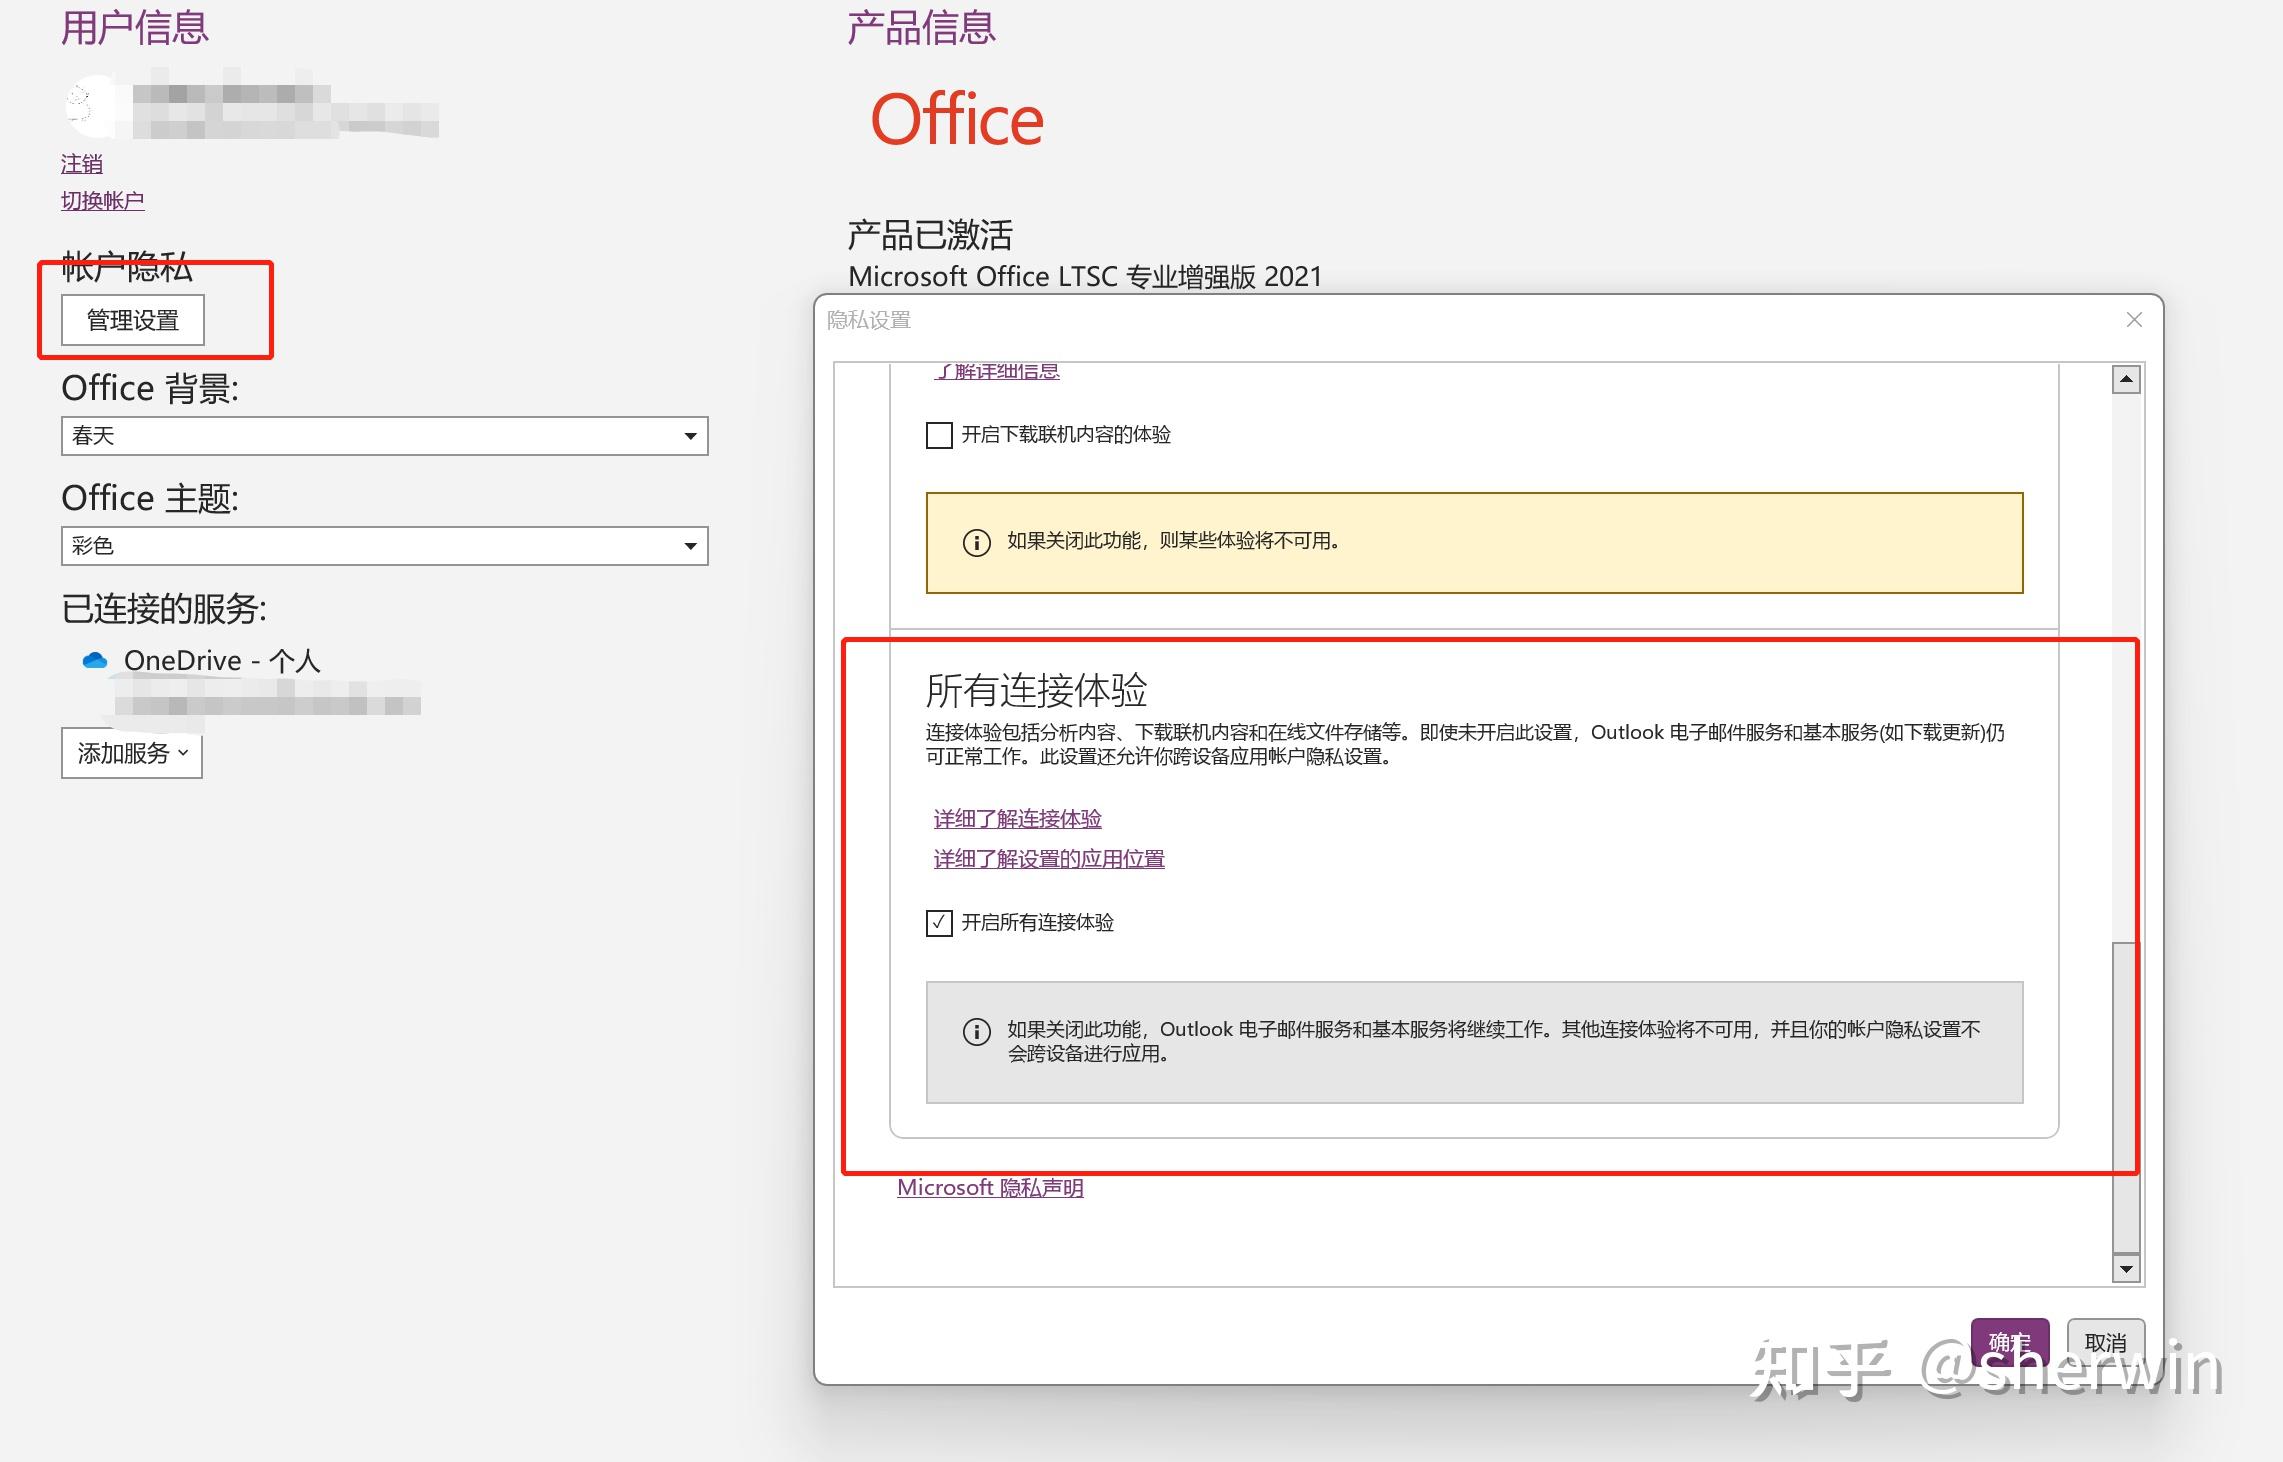
Task: Click the 确定 confirm button
Action: click(x=2010, y=1343)
